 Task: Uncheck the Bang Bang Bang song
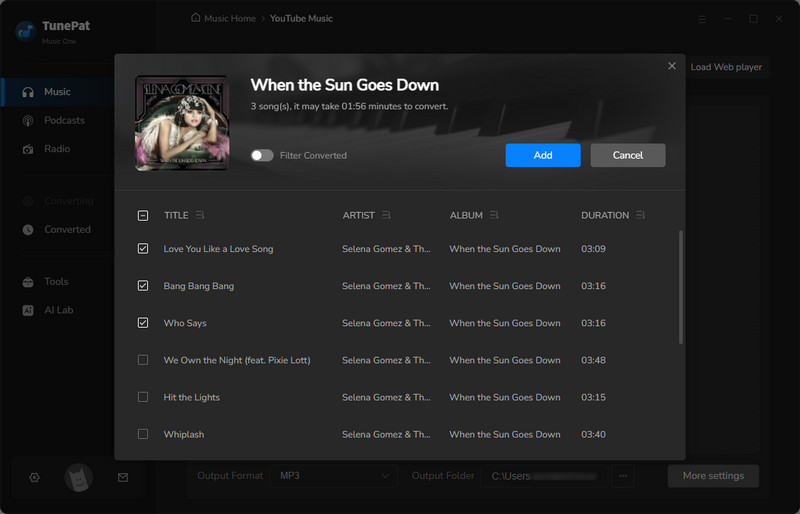click(143, 286)
